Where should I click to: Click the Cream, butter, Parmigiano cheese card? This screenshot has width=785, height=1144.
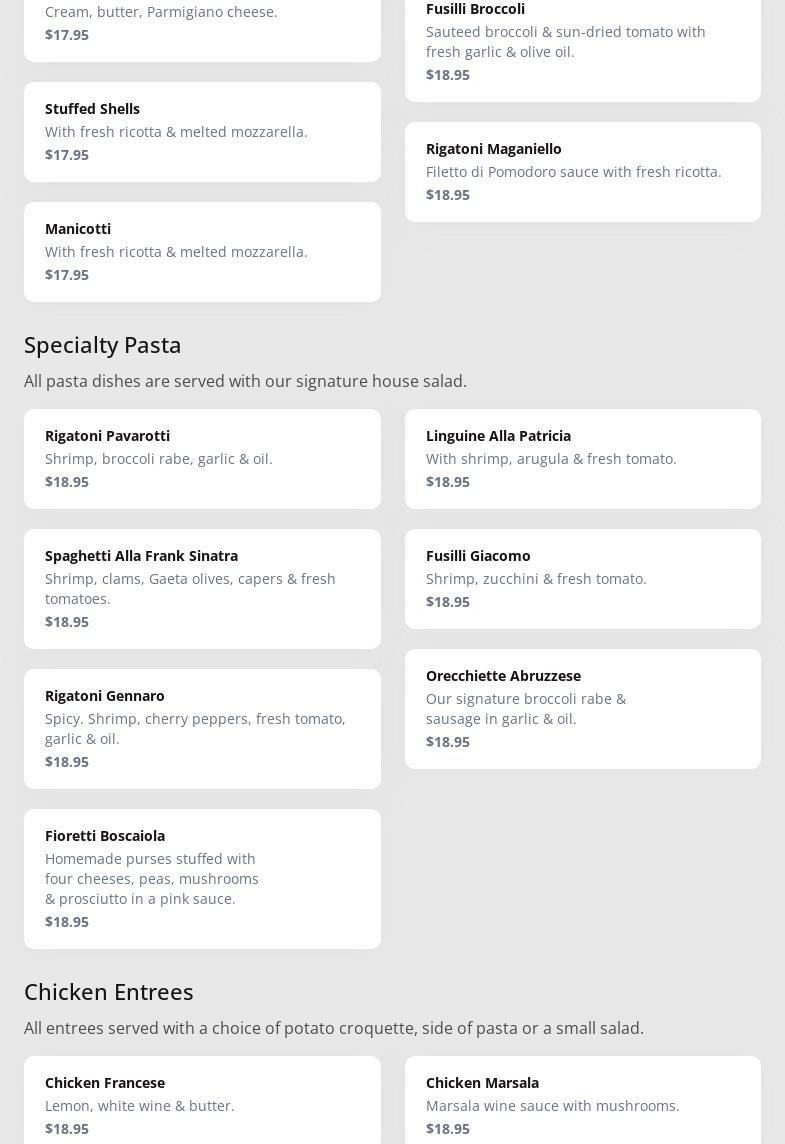(202, 29)
